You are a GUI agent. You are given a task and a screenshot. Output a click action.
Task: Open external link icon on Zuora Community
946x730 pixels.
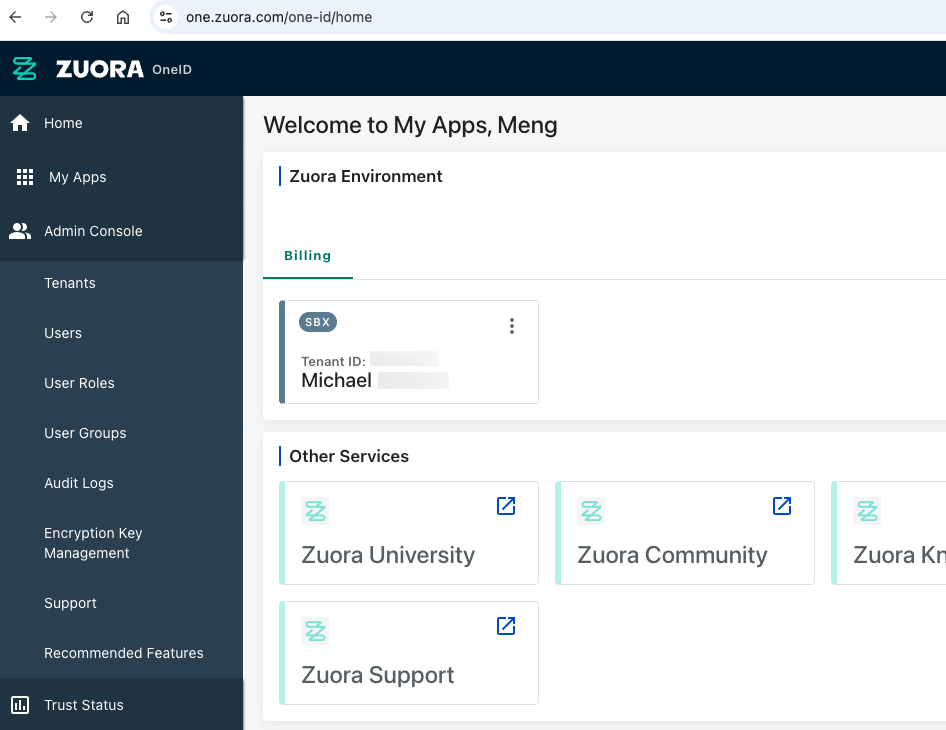[x=782, y=506]
